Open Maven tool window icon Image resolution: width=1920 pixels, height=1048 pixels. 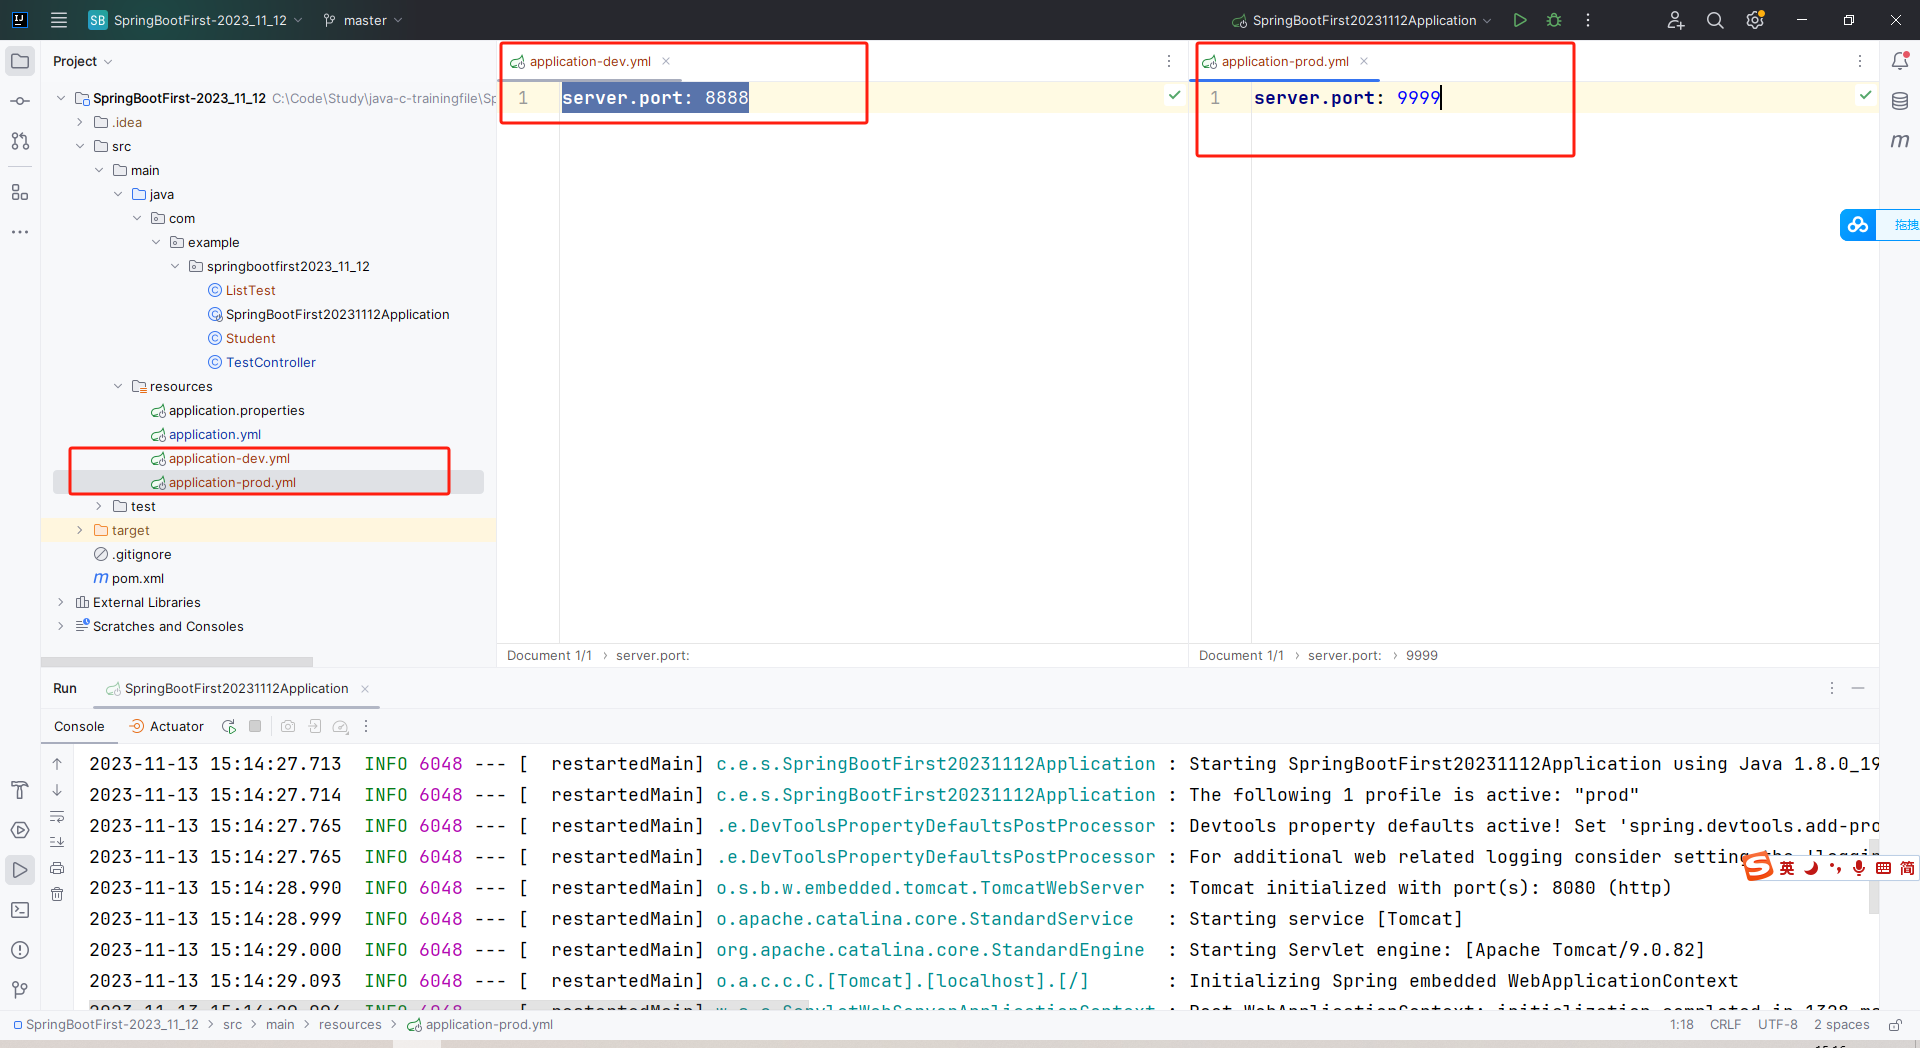pos(1900,141)
